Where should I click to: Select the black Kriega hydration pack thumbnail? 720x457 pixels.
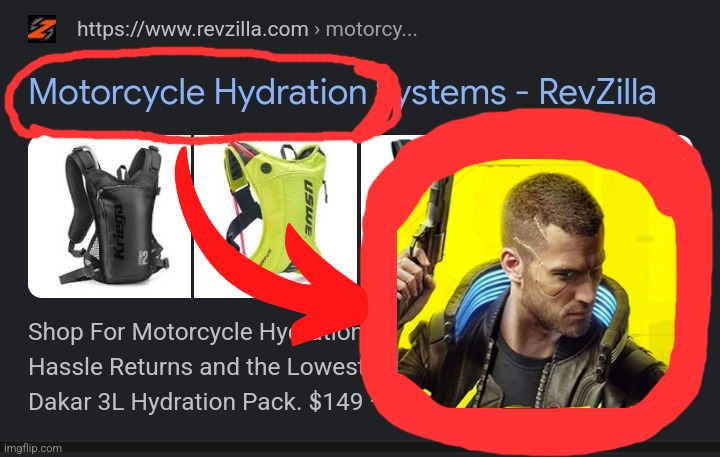pyautogui.click(x=110, y=217)
